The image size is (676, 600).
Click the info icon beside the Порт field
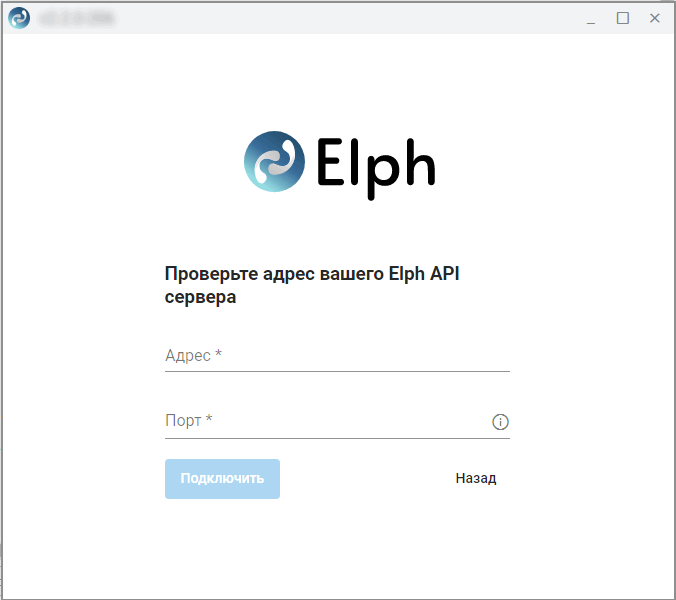[500, 422]
